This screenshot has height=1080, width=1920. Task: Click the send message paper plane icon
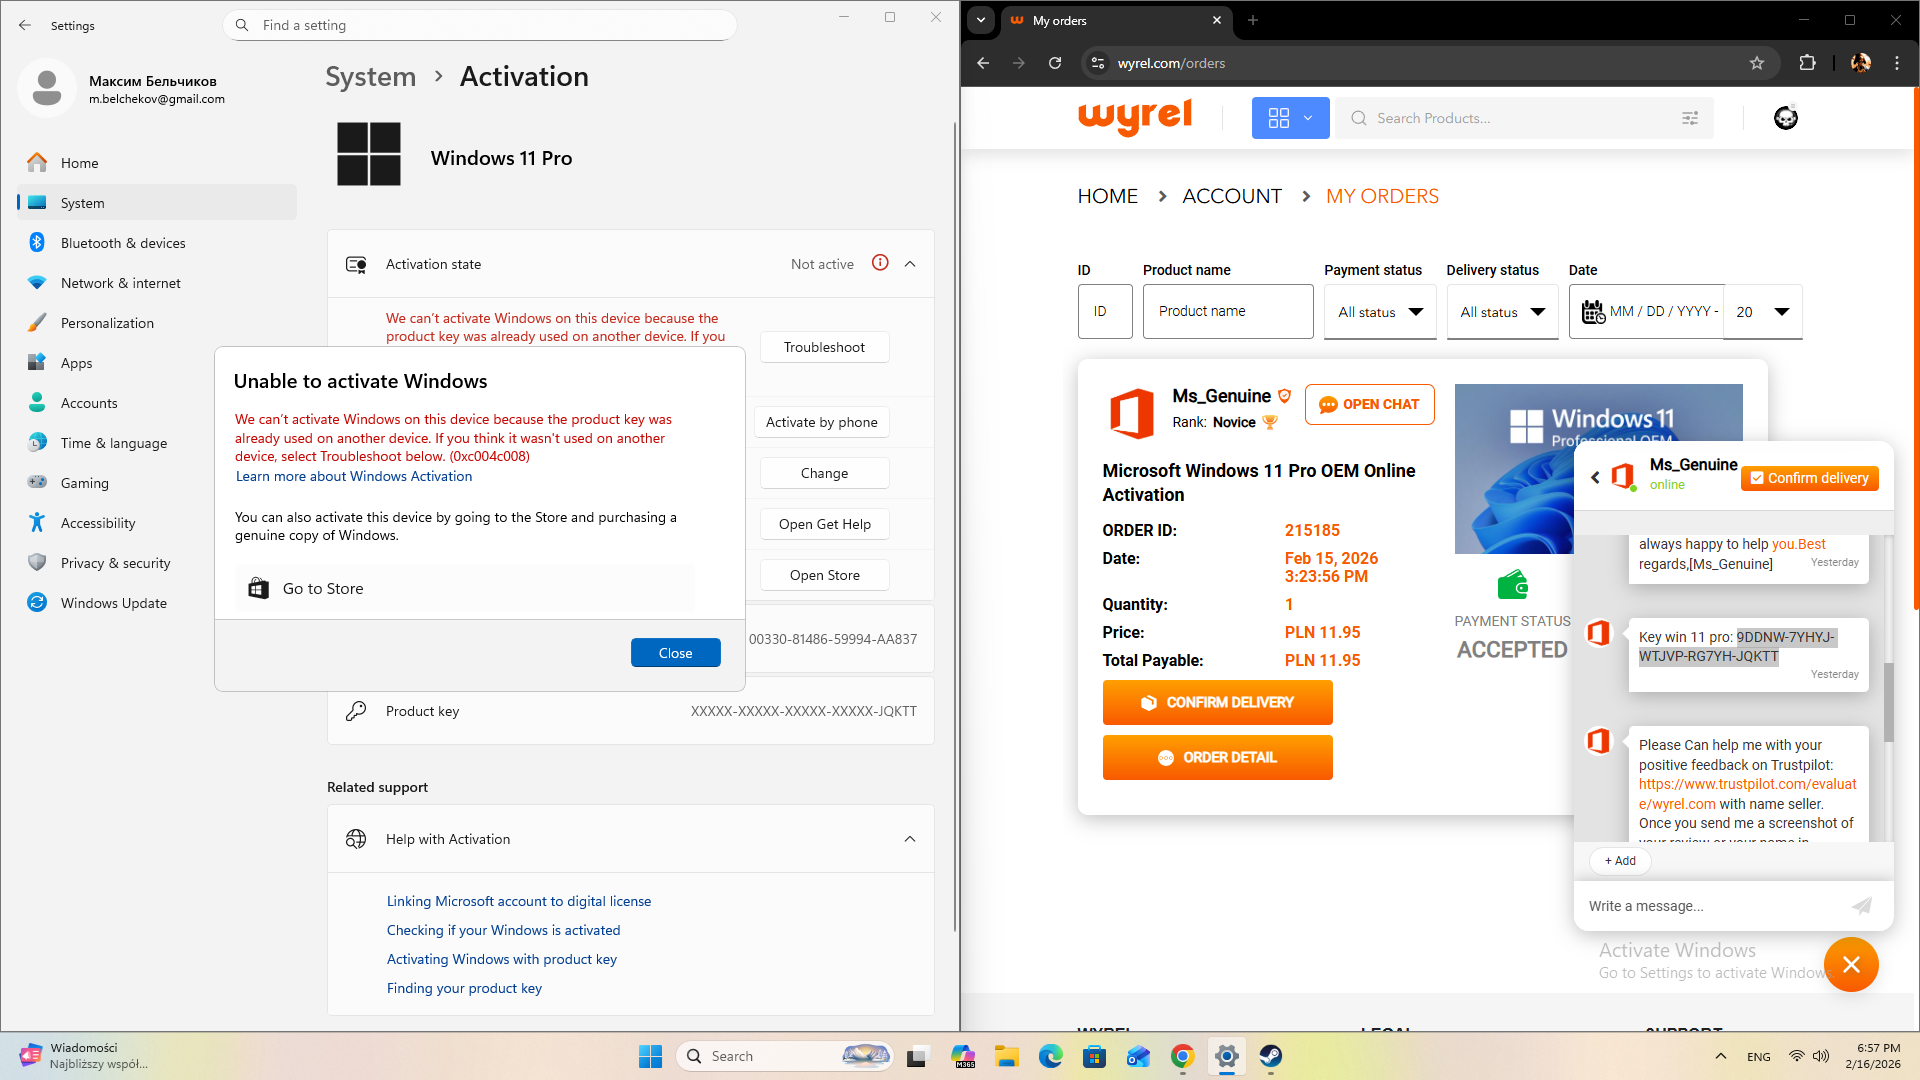point(1861,906)
